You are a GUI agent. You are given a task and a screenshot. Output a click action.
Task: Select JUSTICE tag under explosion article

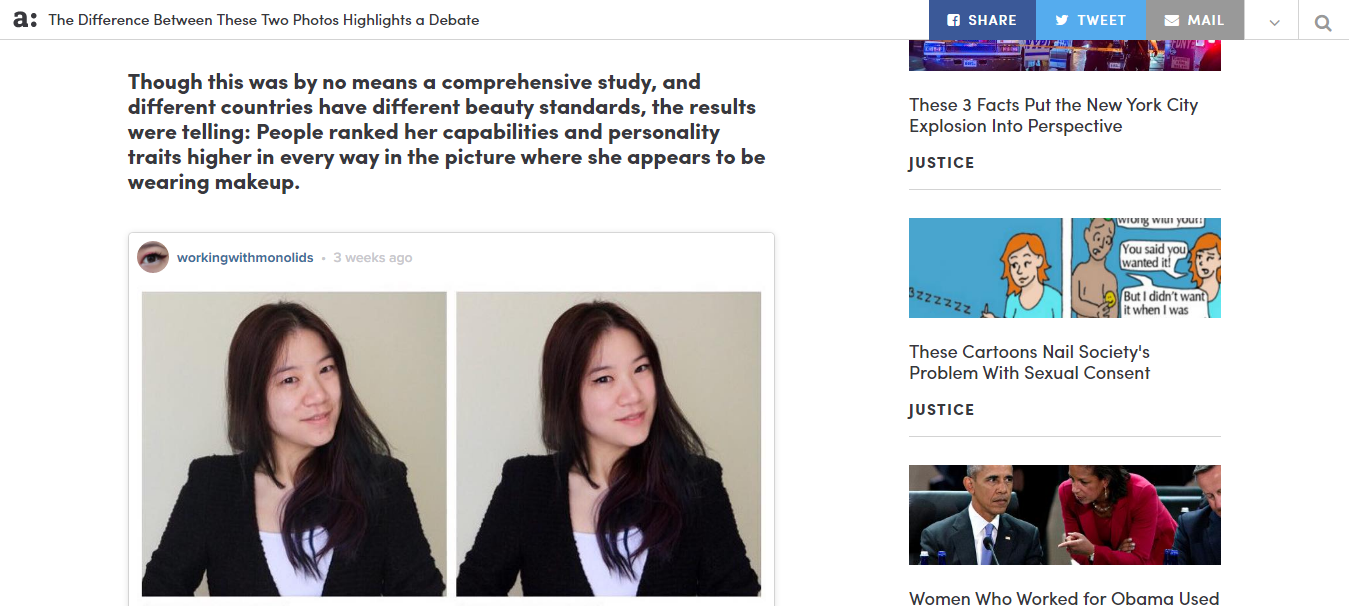941,163
